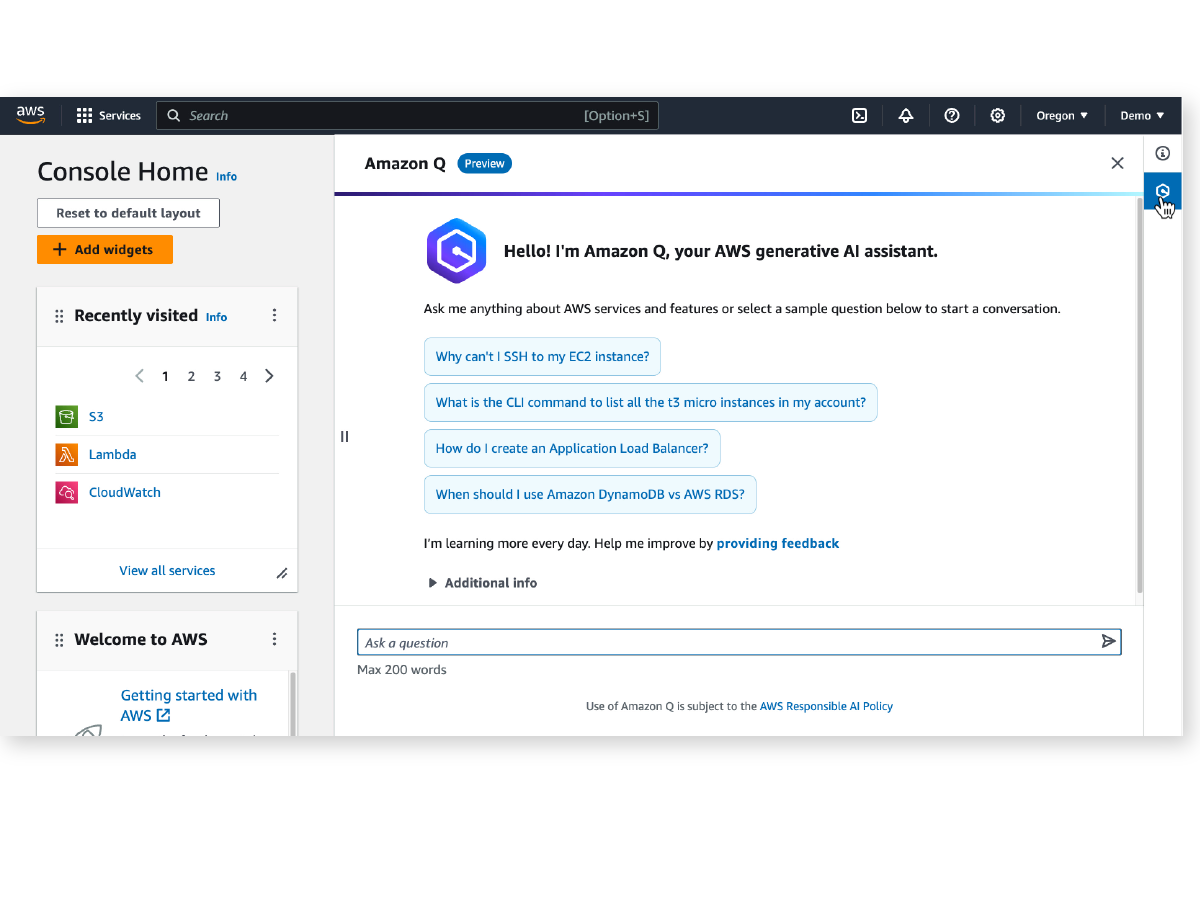Screen dimensions: 1200x900
Task: Click the Add widgets button
Action: (x=105, y=250)
